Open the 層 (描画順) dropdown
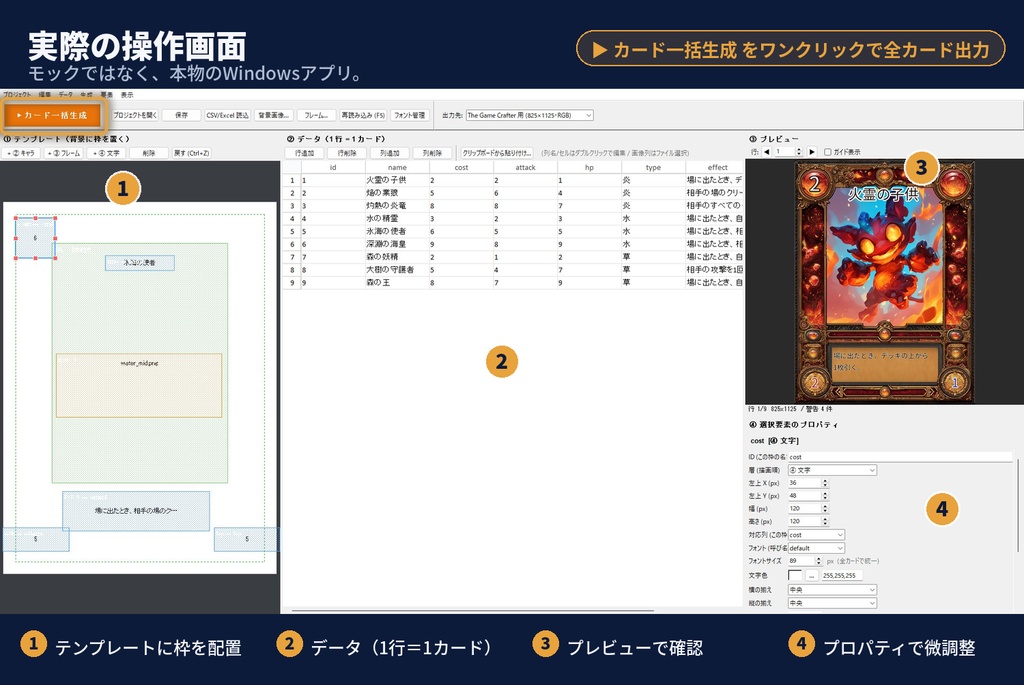 pos(832,470)
